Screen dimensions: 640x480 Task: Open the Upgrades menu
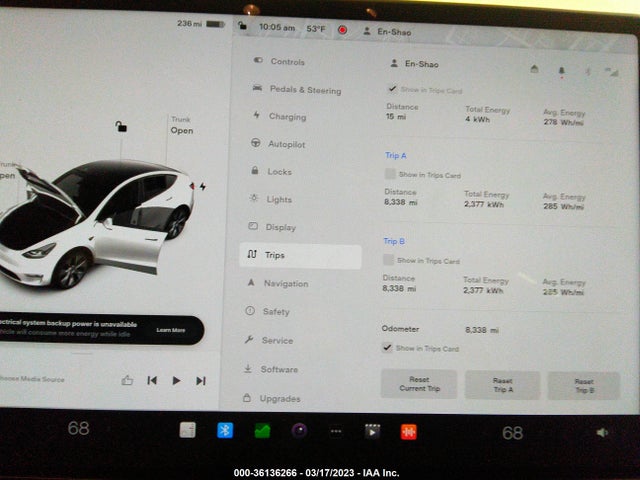(271, 398)
